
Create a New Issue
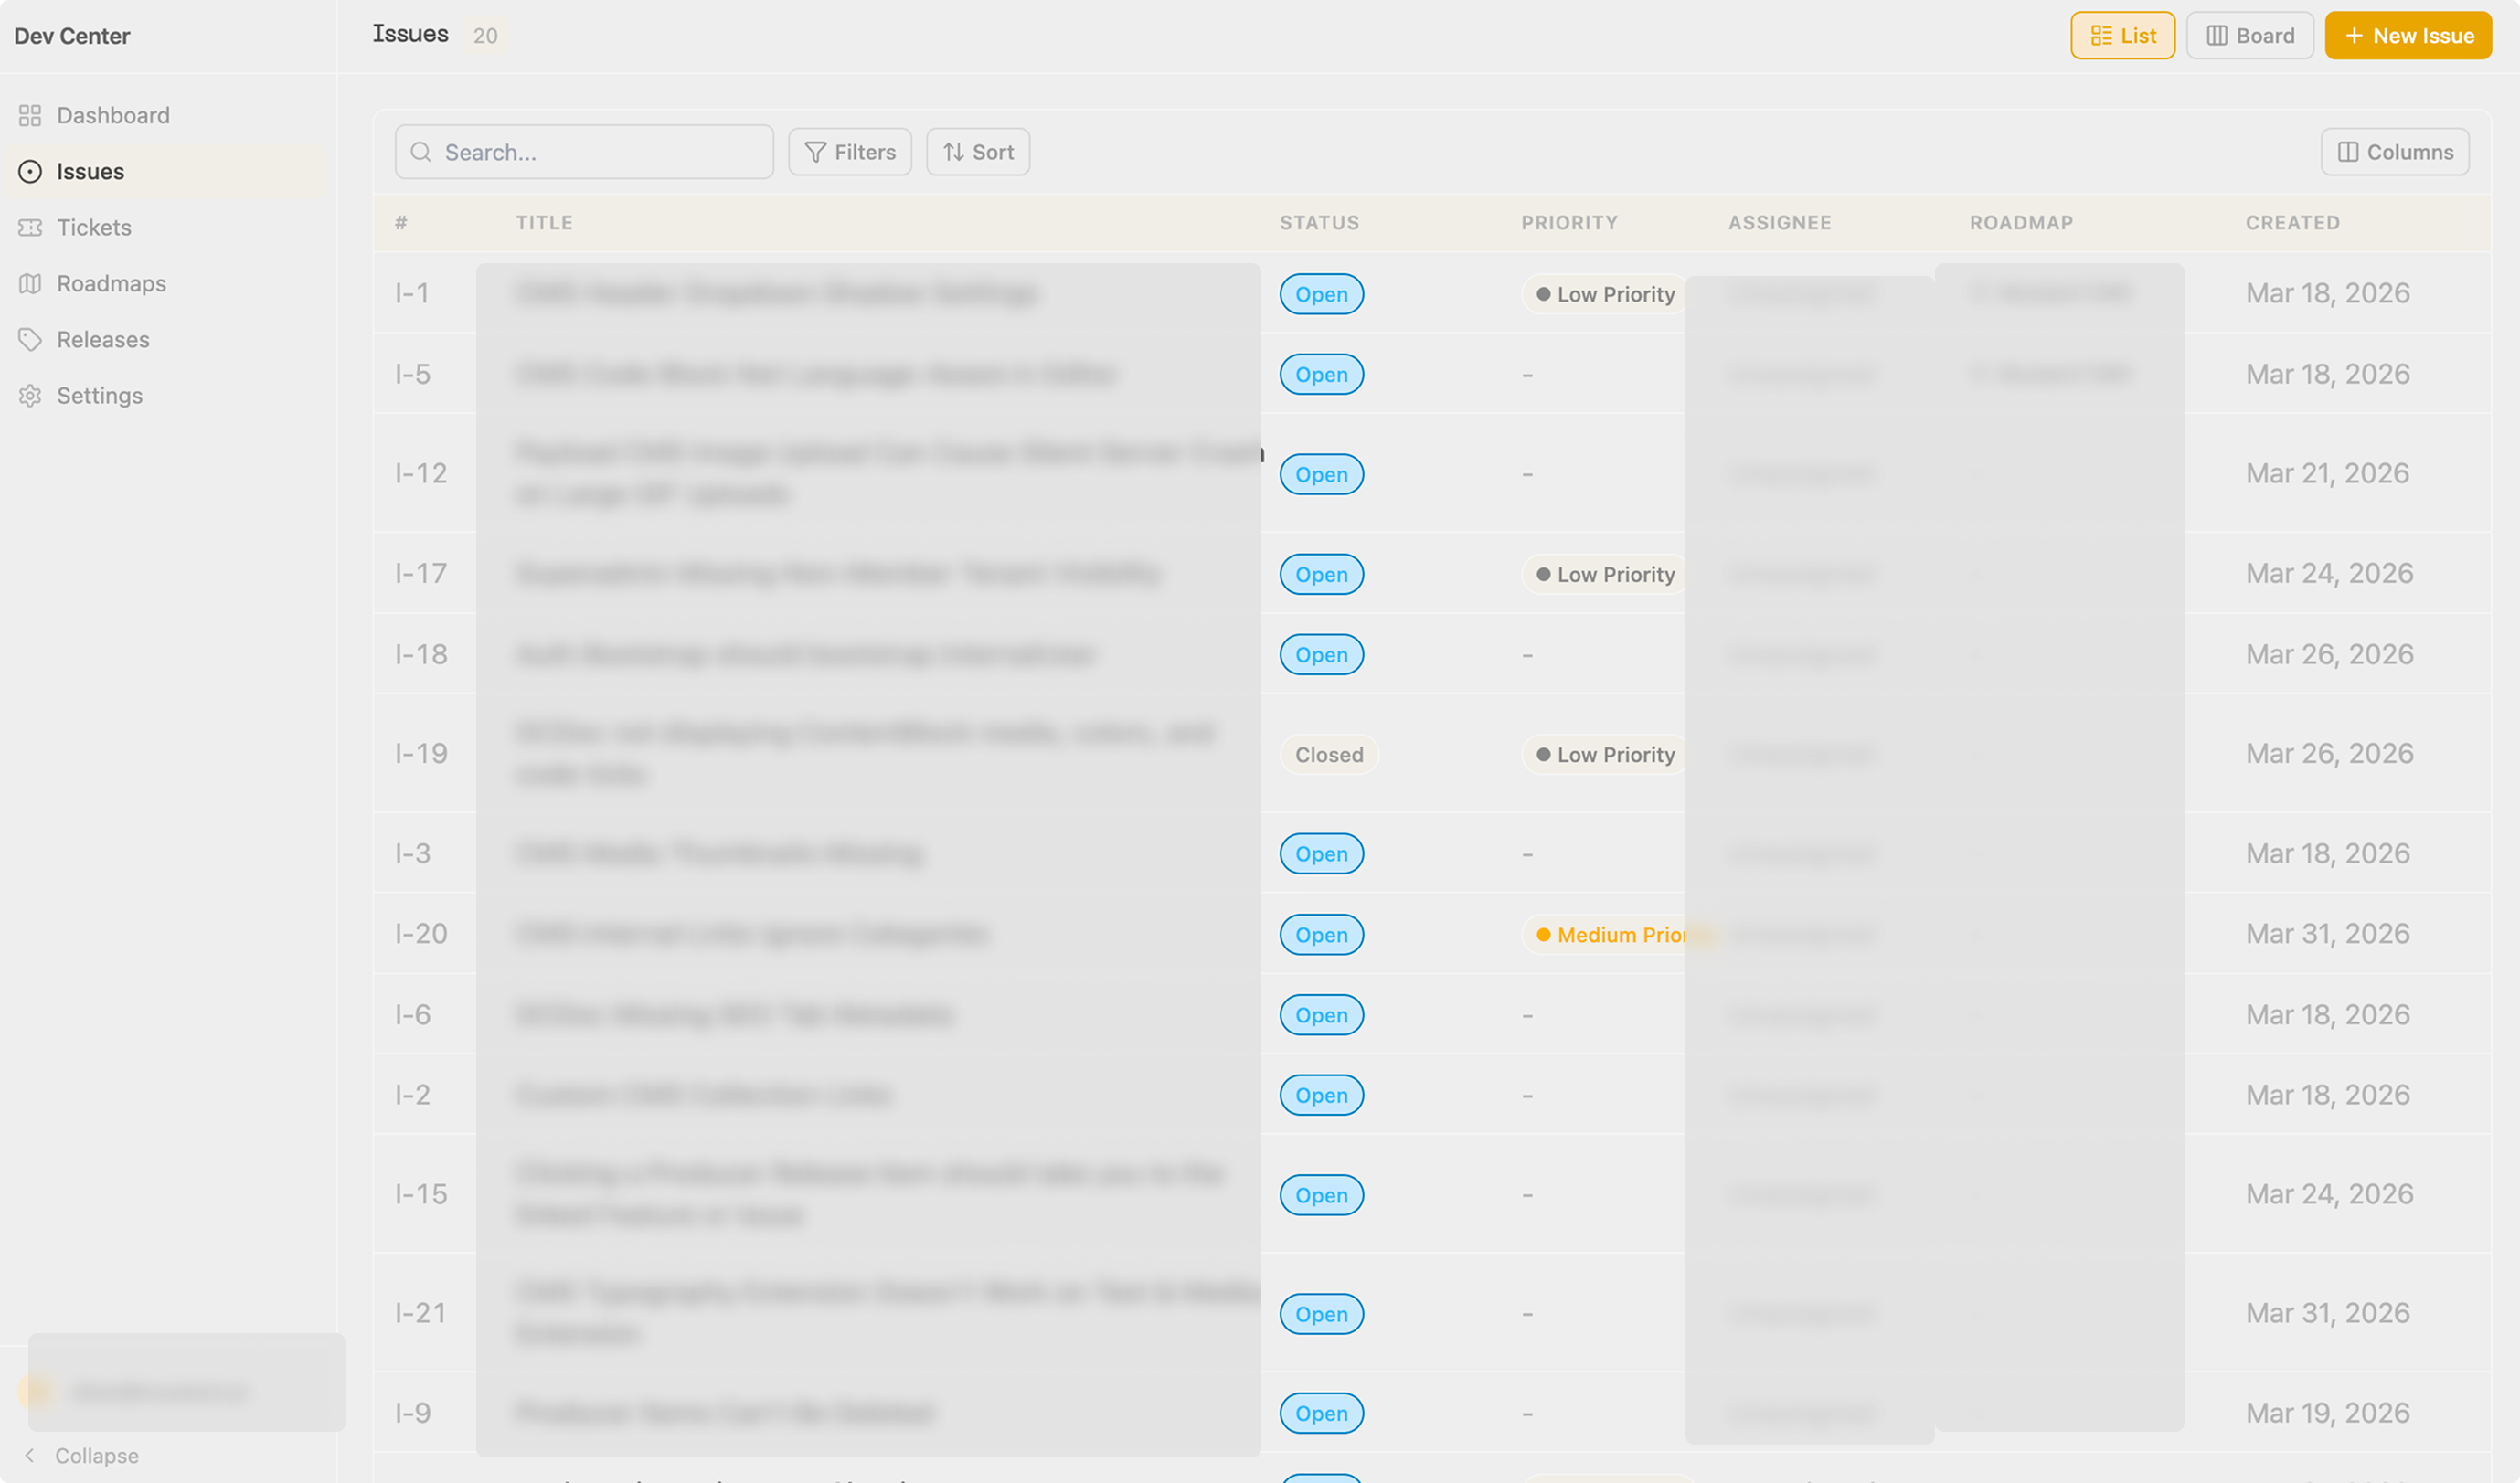2407,36
